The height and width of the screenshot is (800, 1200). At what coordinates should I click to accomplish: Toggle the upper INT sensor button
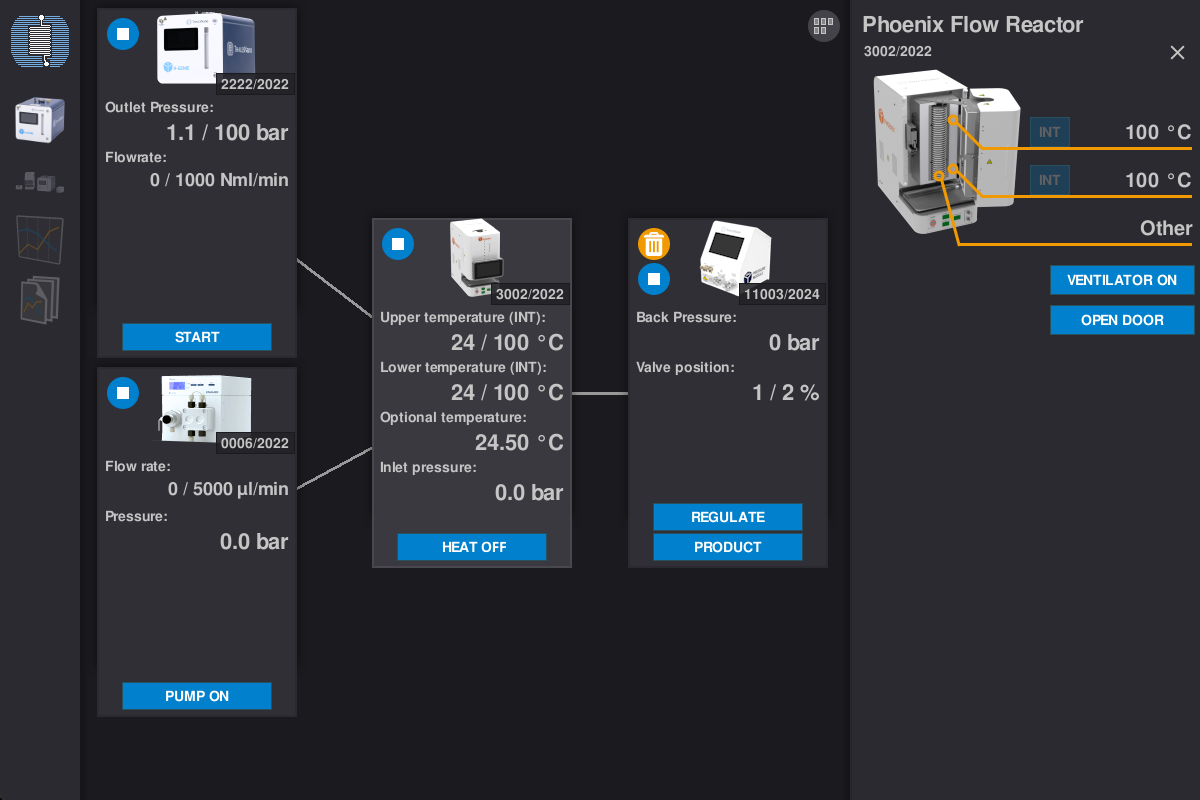pos(1049,132)
